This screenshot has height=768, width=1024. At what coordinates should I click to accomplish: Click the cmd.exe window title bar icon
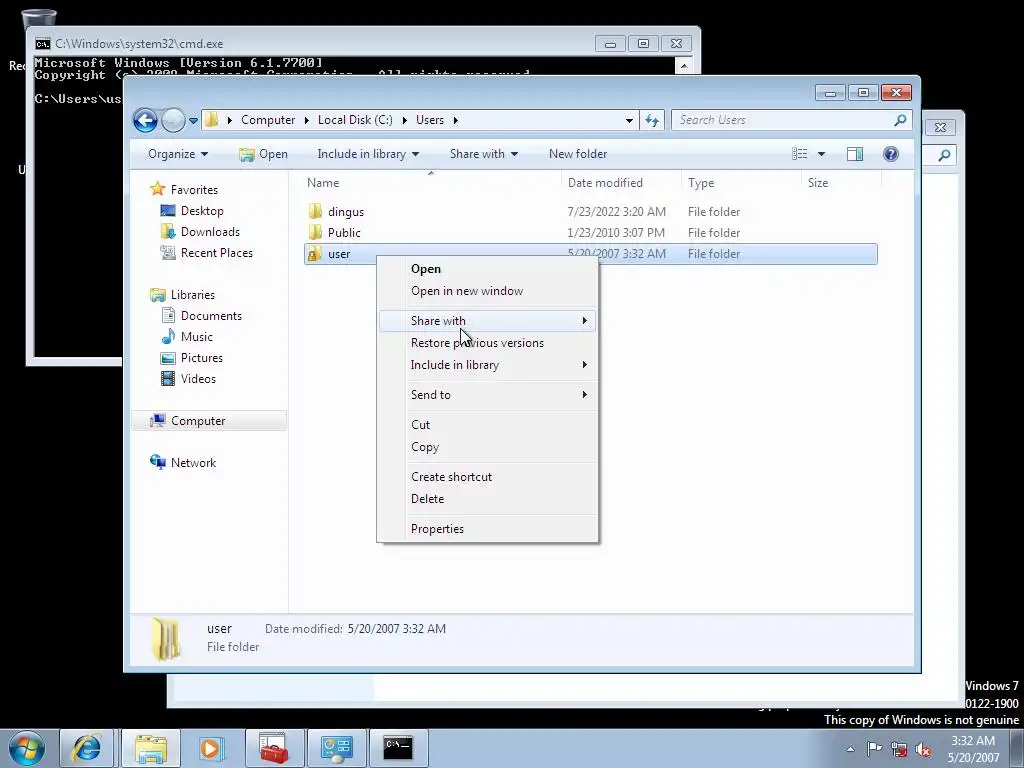[43, 44]
